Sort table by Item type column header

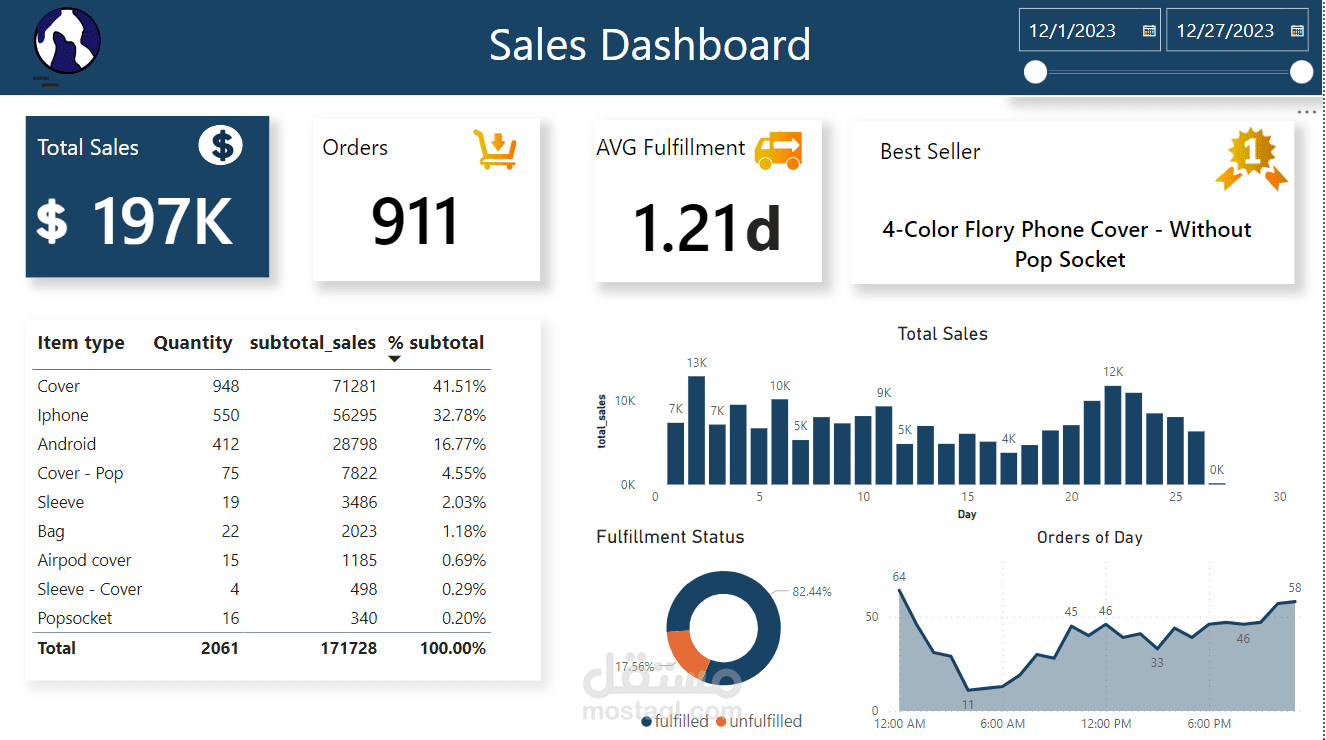81,343
